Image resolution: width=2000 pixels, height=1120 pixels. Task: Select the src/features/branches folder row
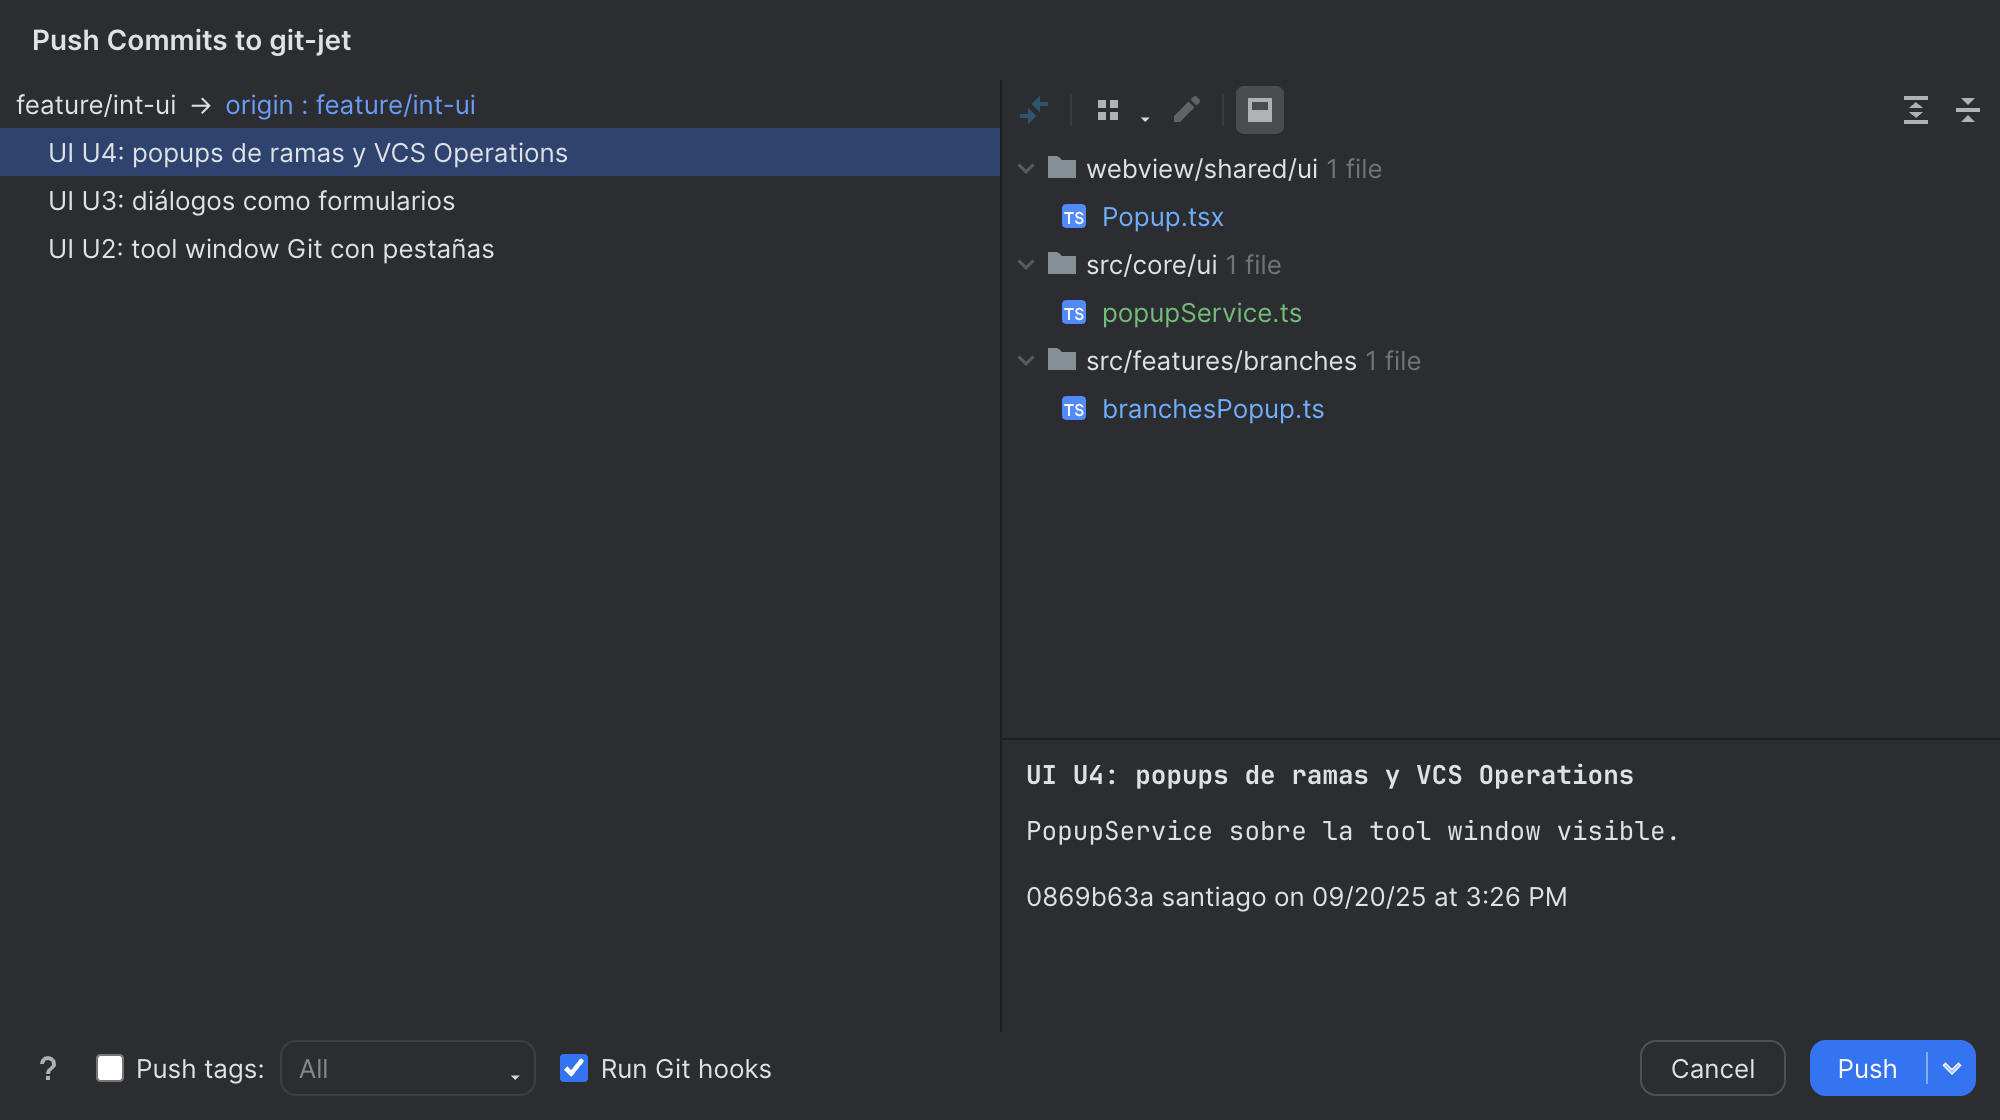(x=1500, y=361)
